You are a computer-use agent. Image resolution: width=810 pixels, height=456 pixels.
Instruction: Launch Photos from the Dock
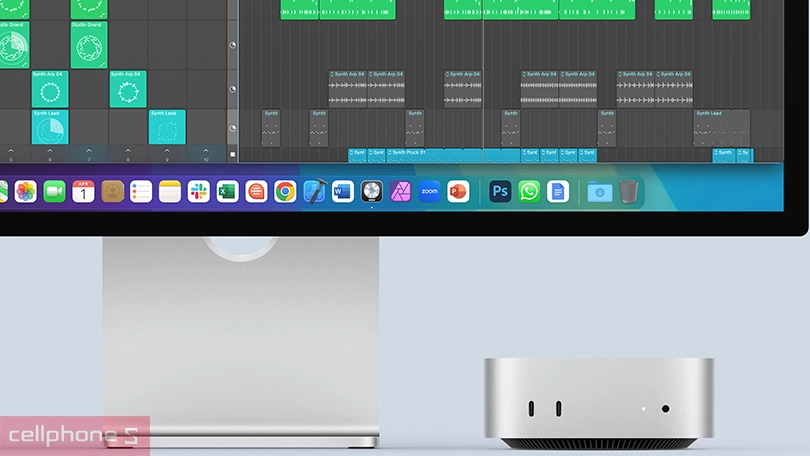pos(25,192)
